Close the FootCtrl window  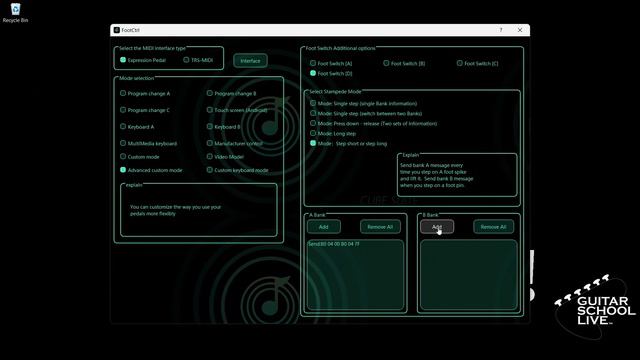pos(520,30)
